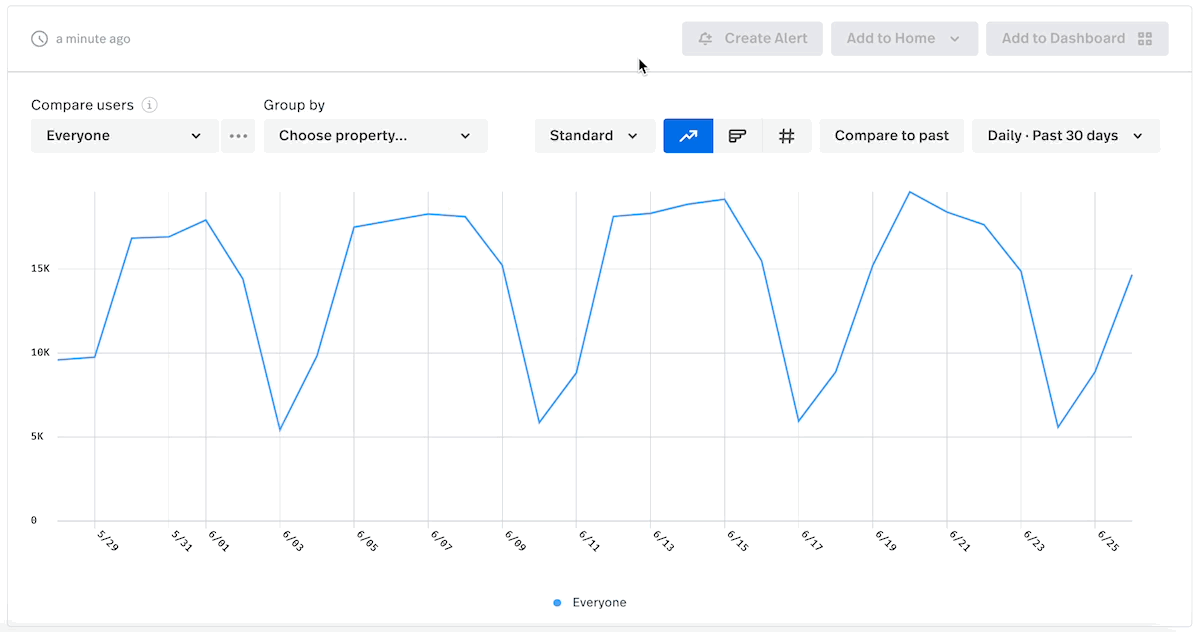Click the chart peak near 6/20
Viewport: 1200px width, 632px height.
click(x=909, y=192)
